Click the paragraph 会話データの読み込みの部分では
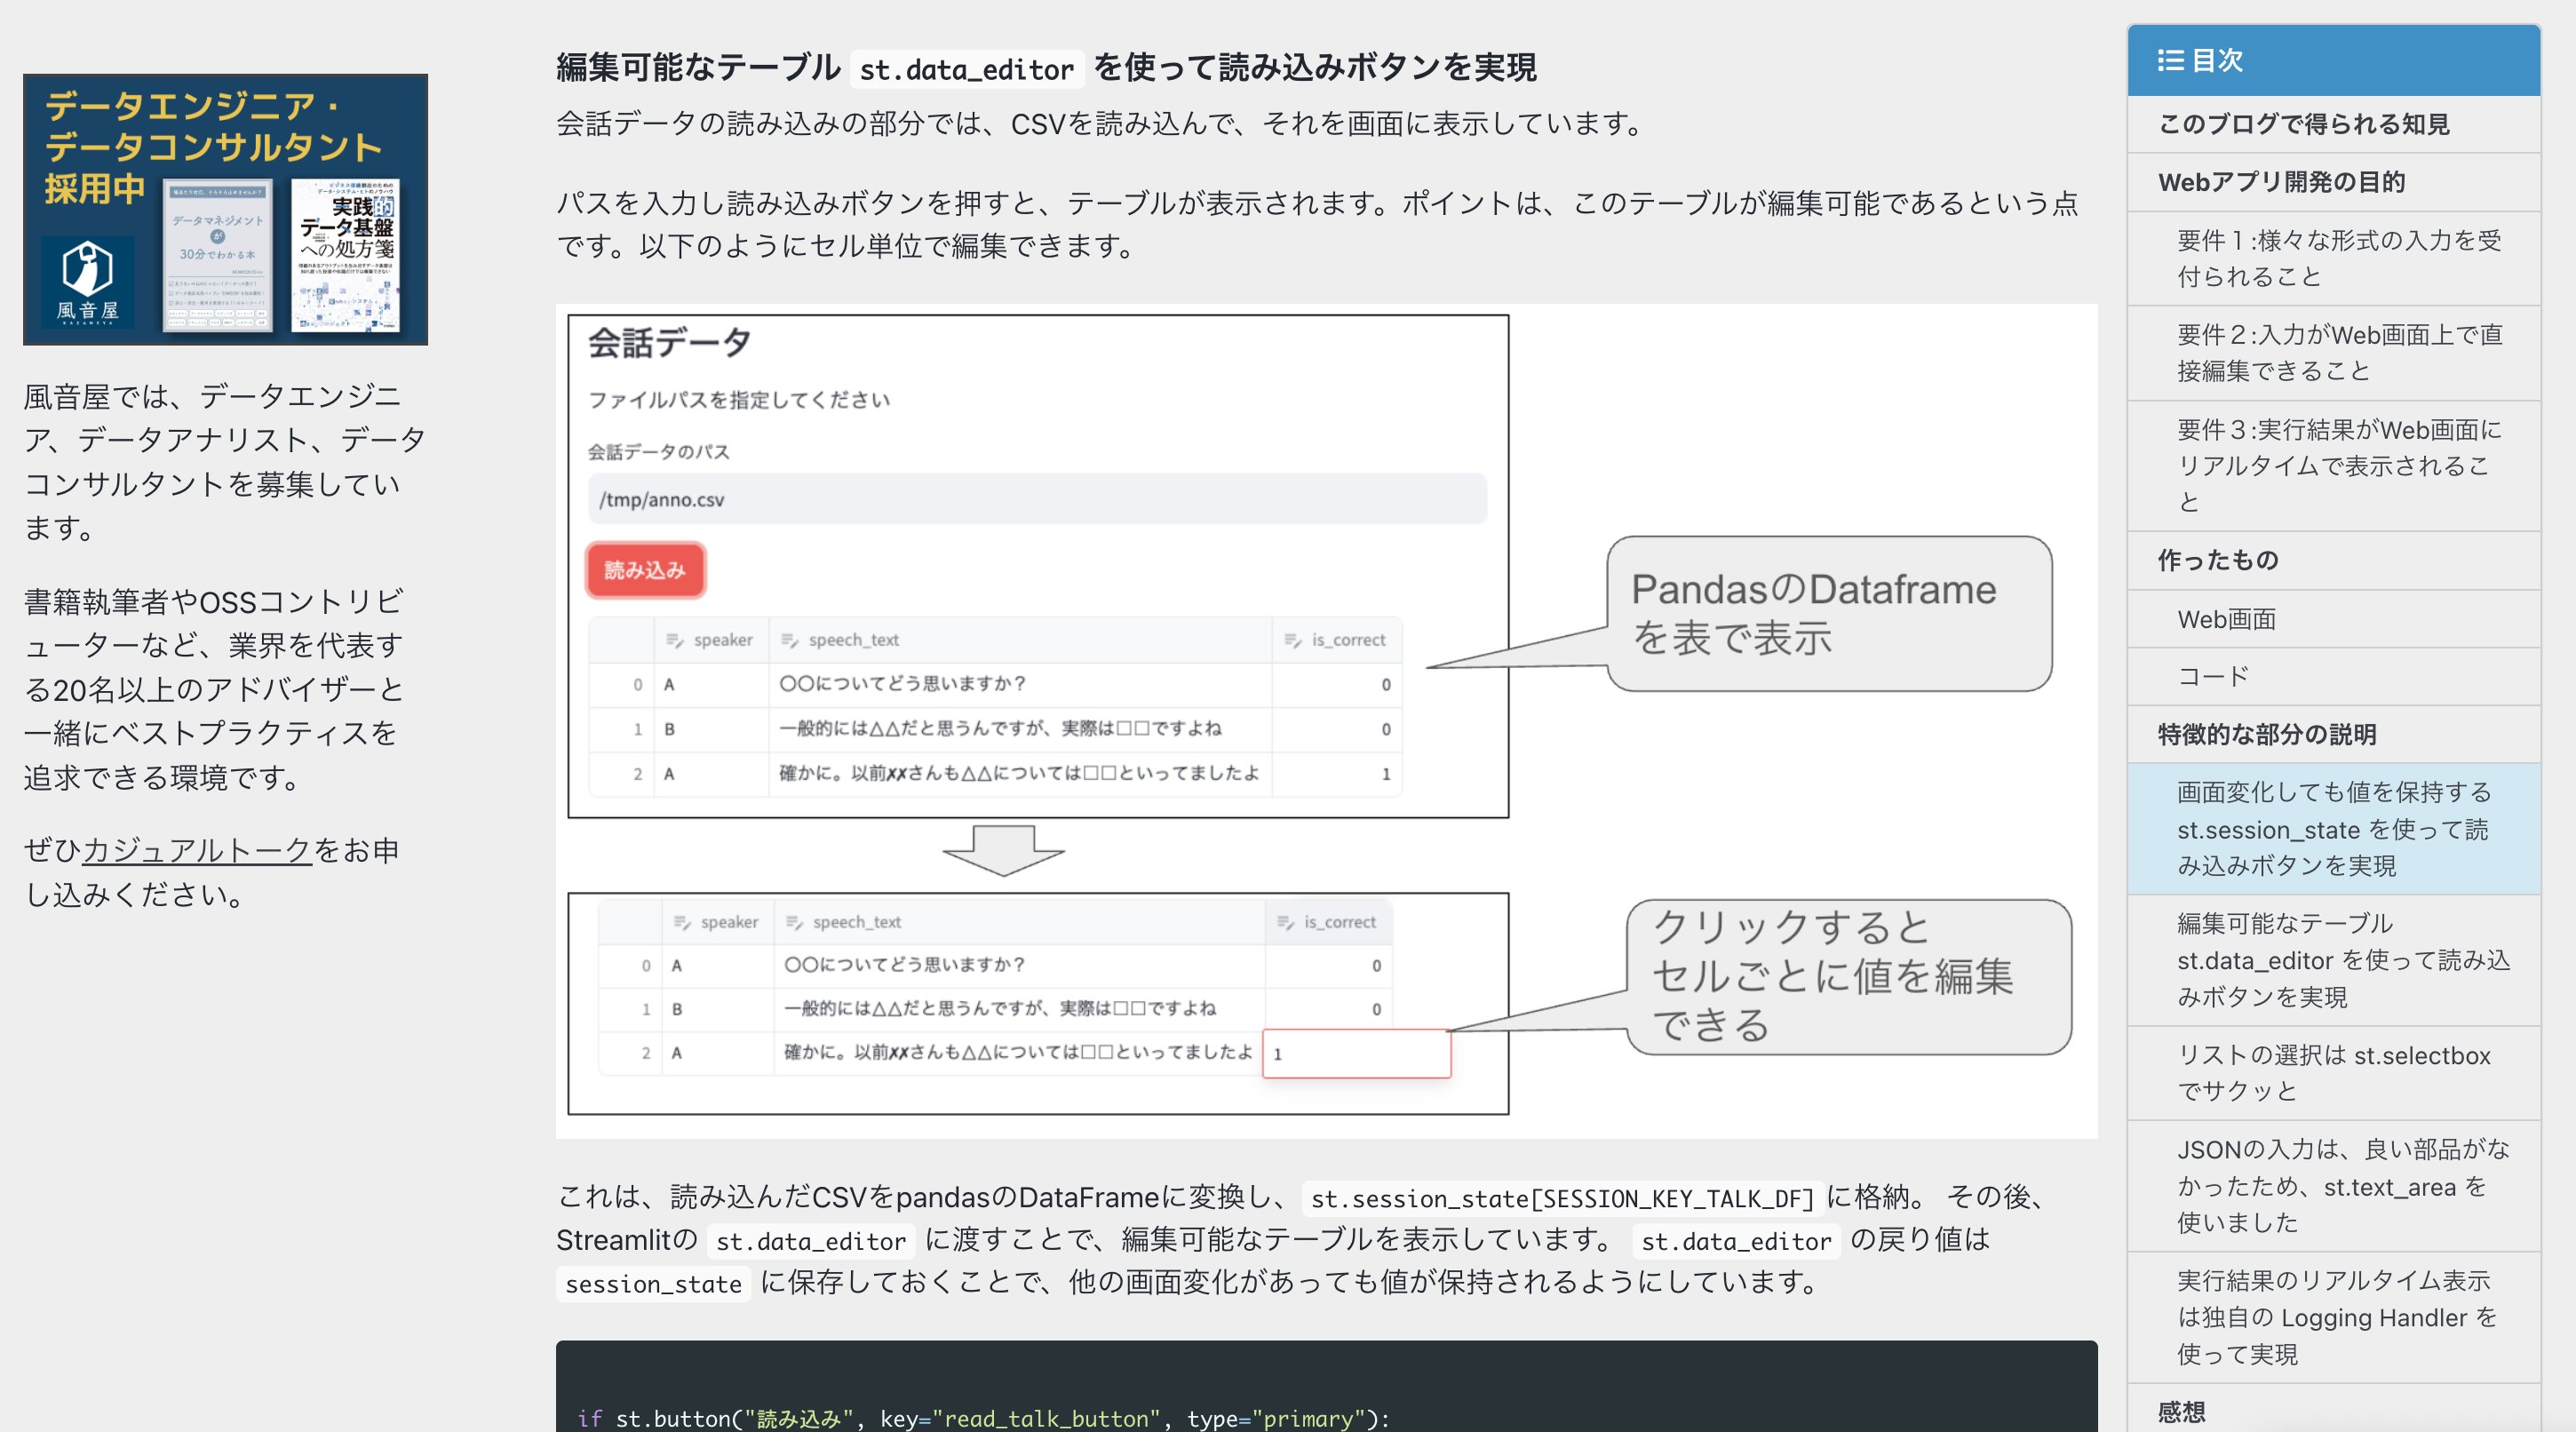The width and height of the screenshot is (2576, 1432). [x=1102, y=124]
